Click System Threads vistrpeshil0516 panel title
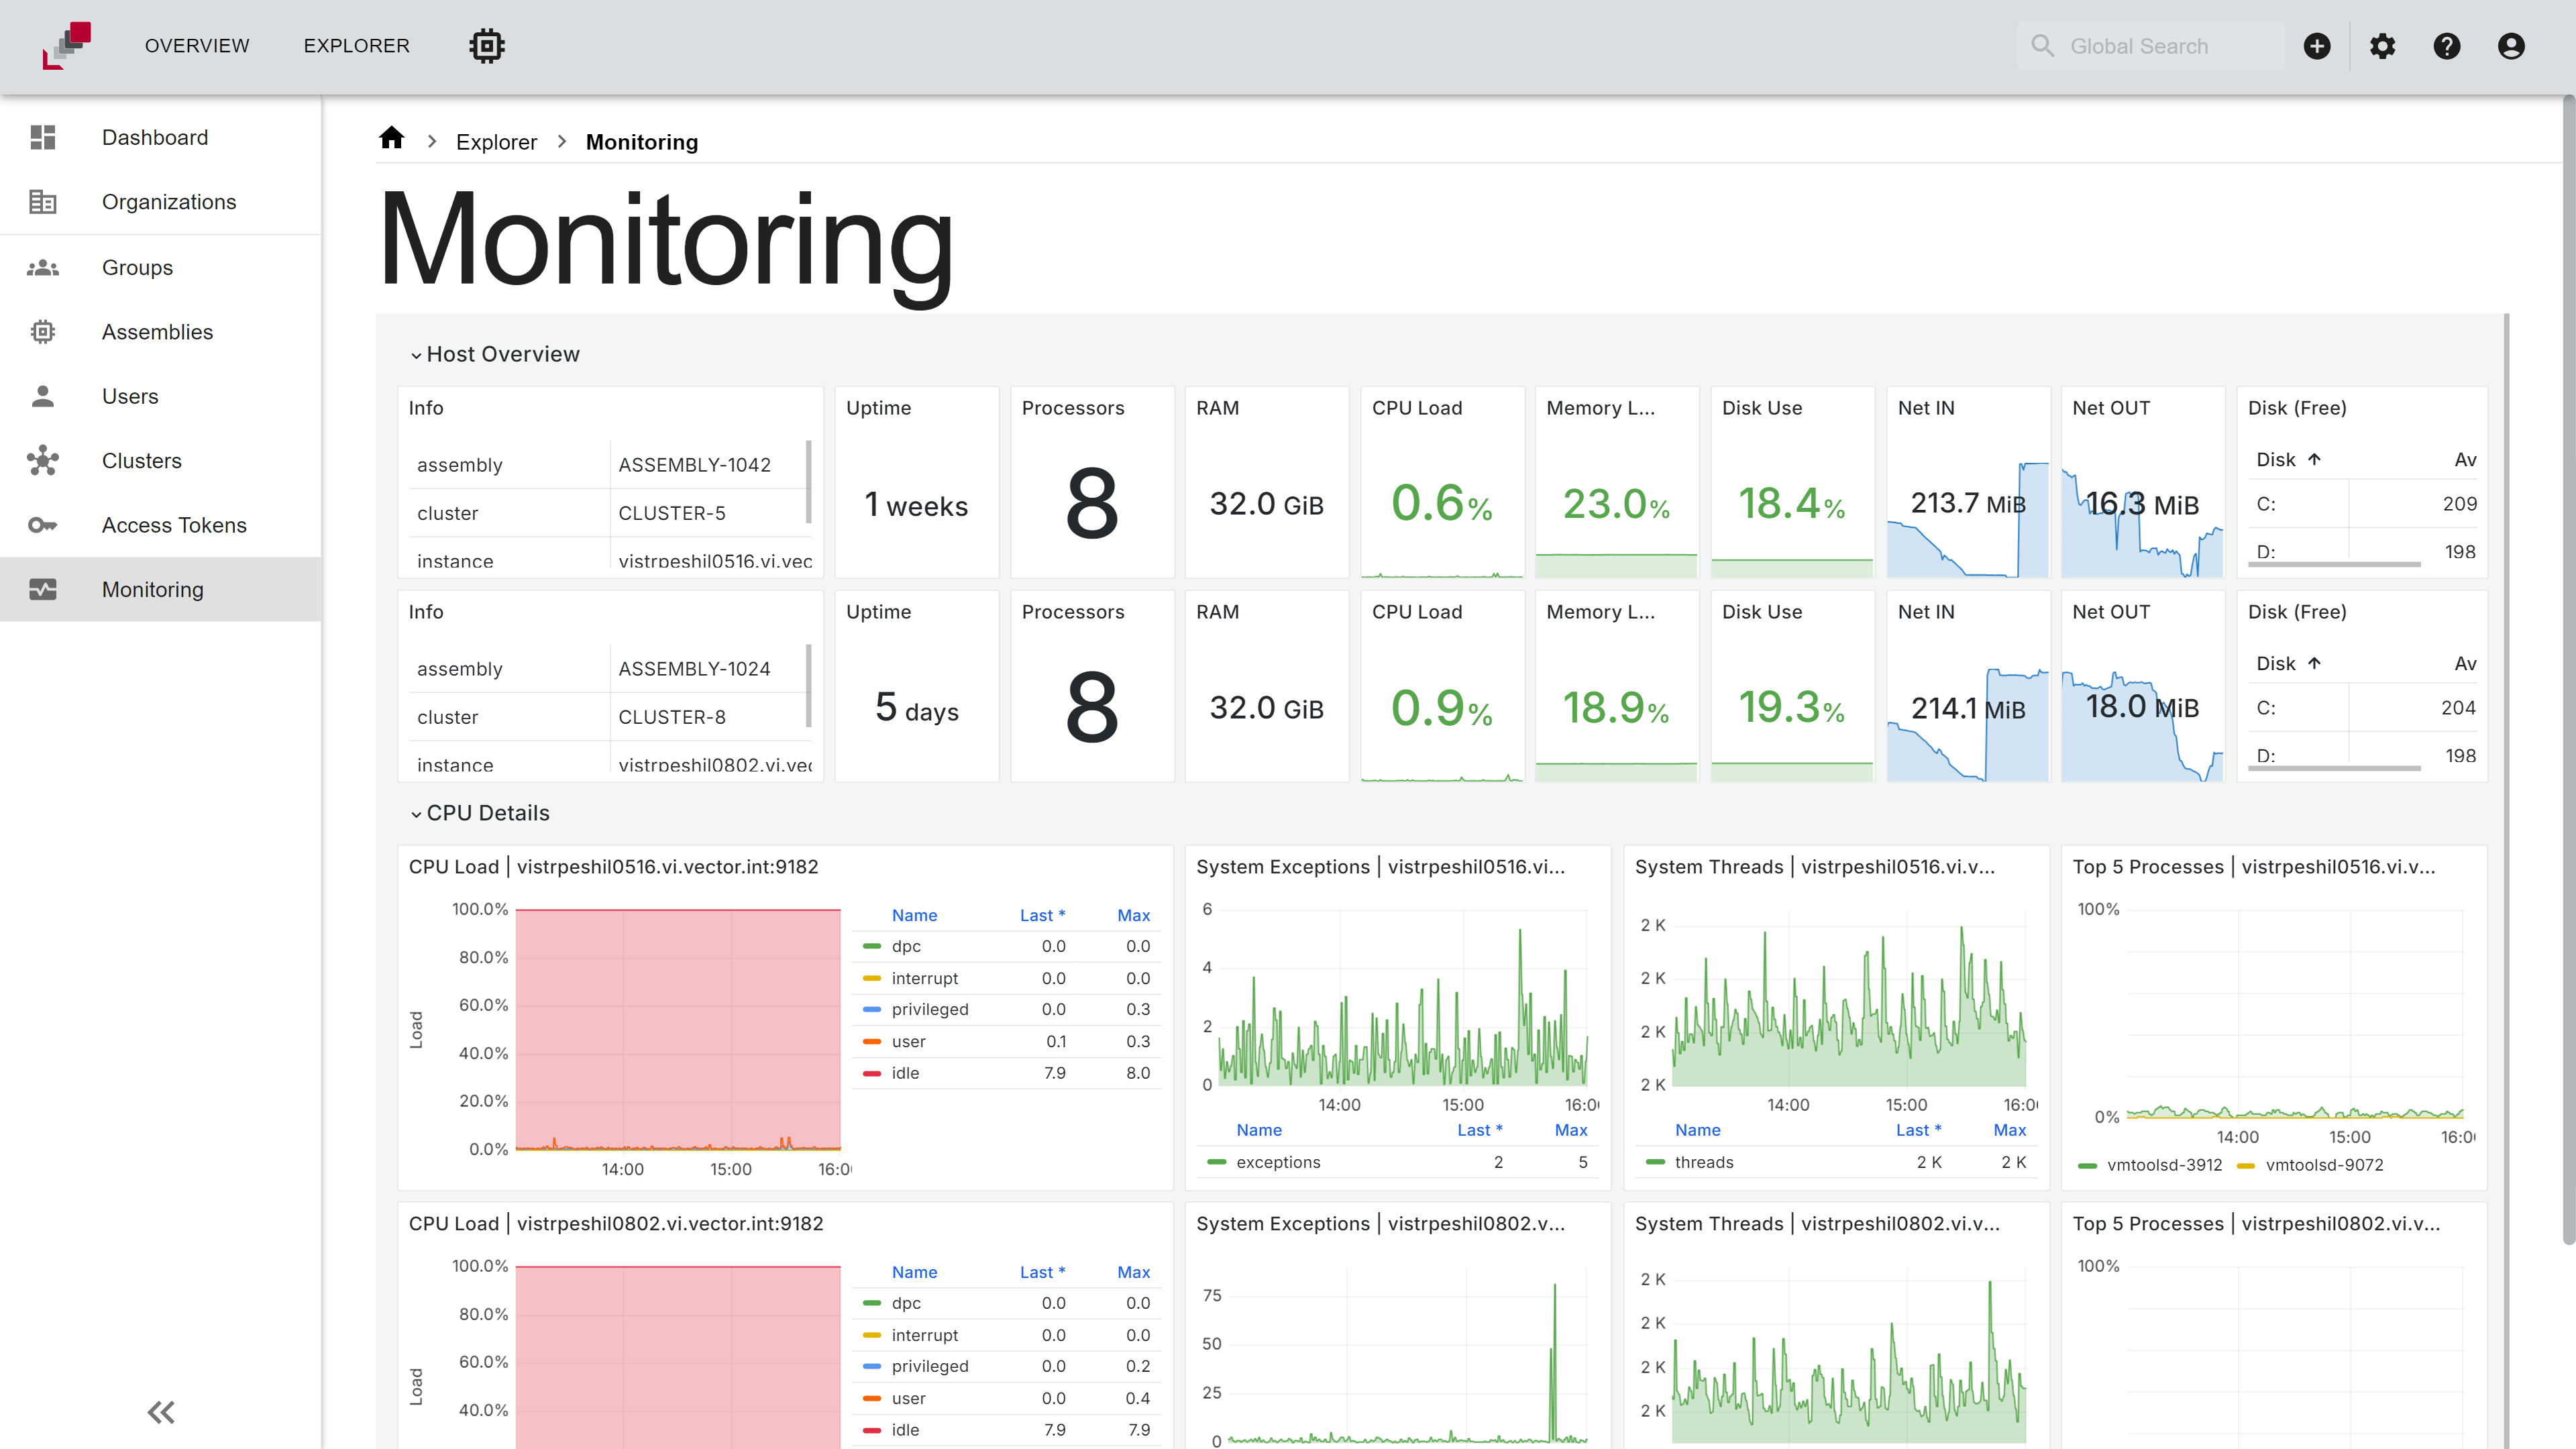Image resolution: width=2576 pixels, height=1449 pixels. 1815,867
